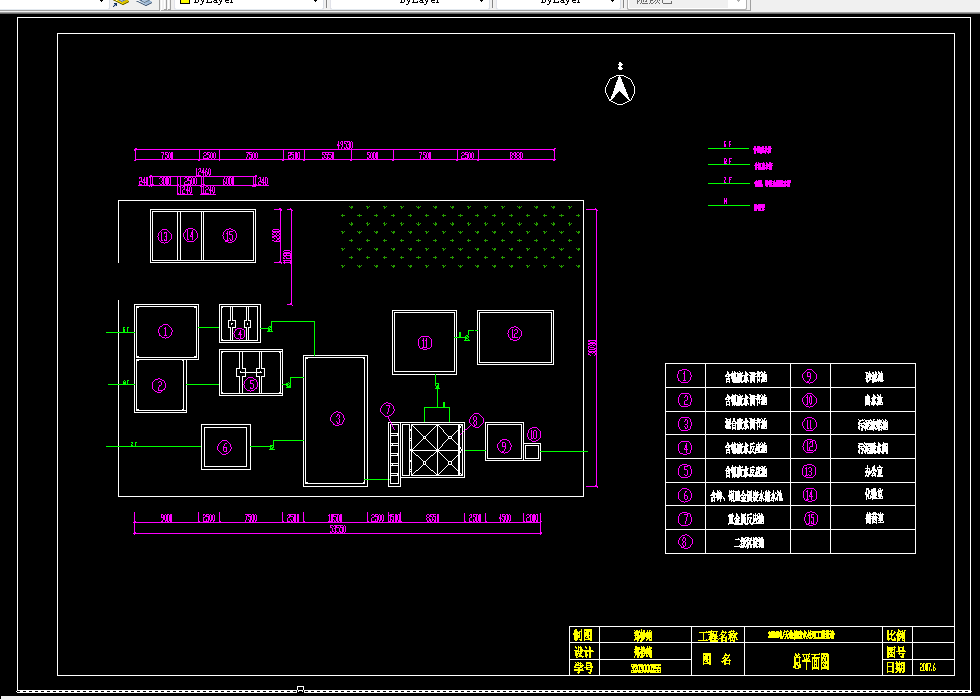Click the 4500 bottom dimension text
This screenshot has width=980, height=700.
504,518
